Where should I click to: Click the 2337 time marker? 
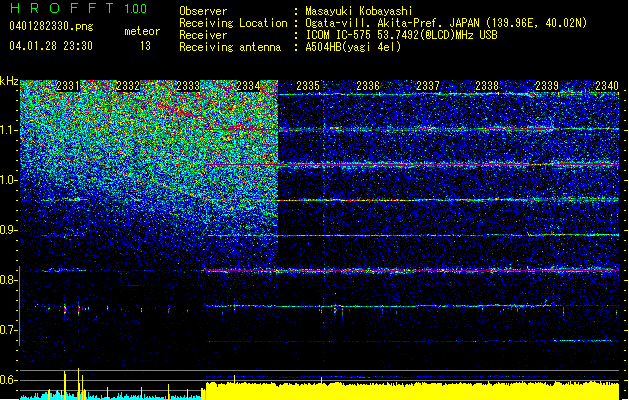pos(428,86)
